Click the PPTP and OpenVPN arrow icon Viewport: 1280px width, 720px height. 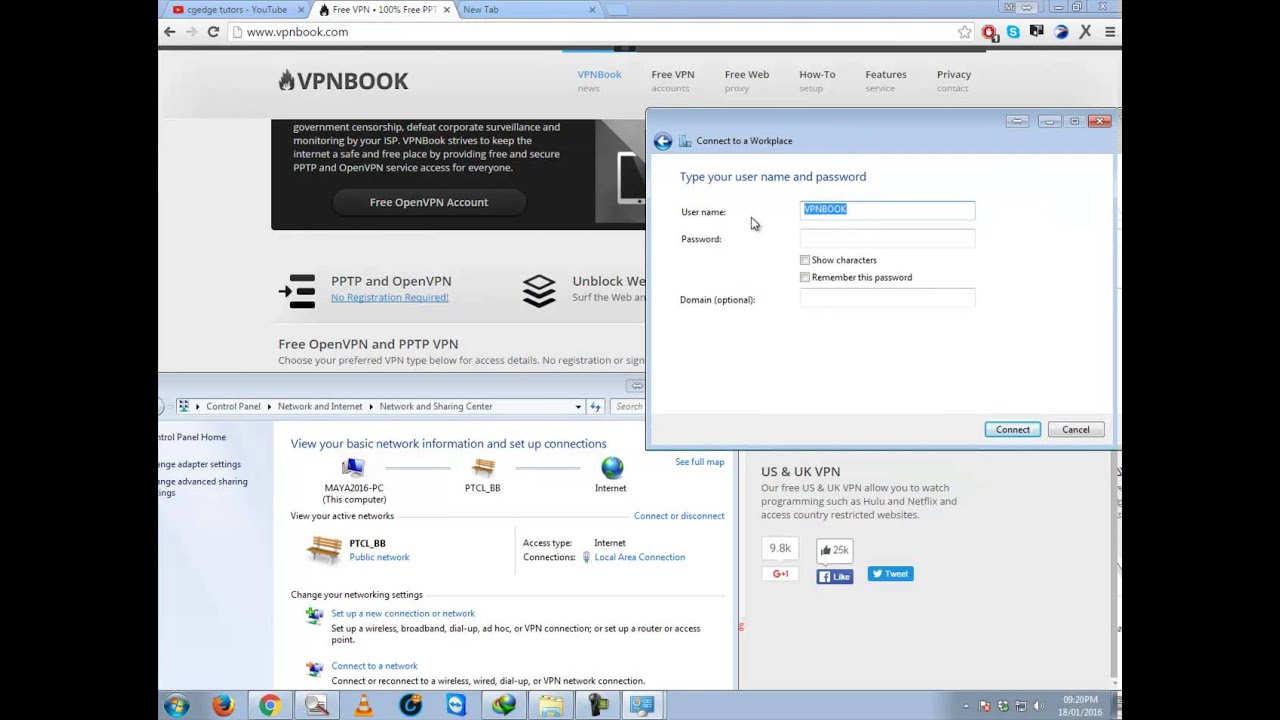(297, 290)
